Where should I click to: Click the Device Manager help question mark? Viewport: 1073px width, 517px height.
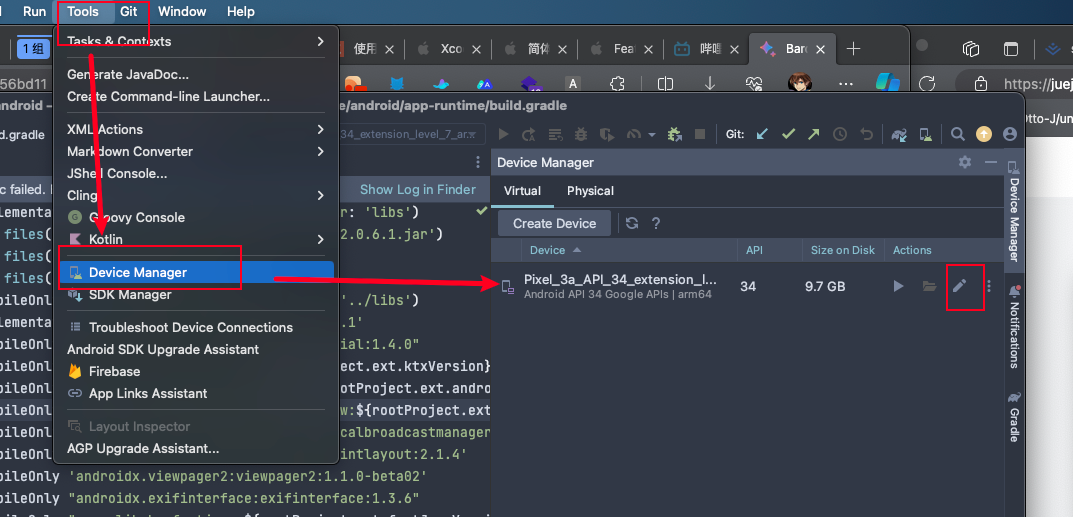[656, 223]
